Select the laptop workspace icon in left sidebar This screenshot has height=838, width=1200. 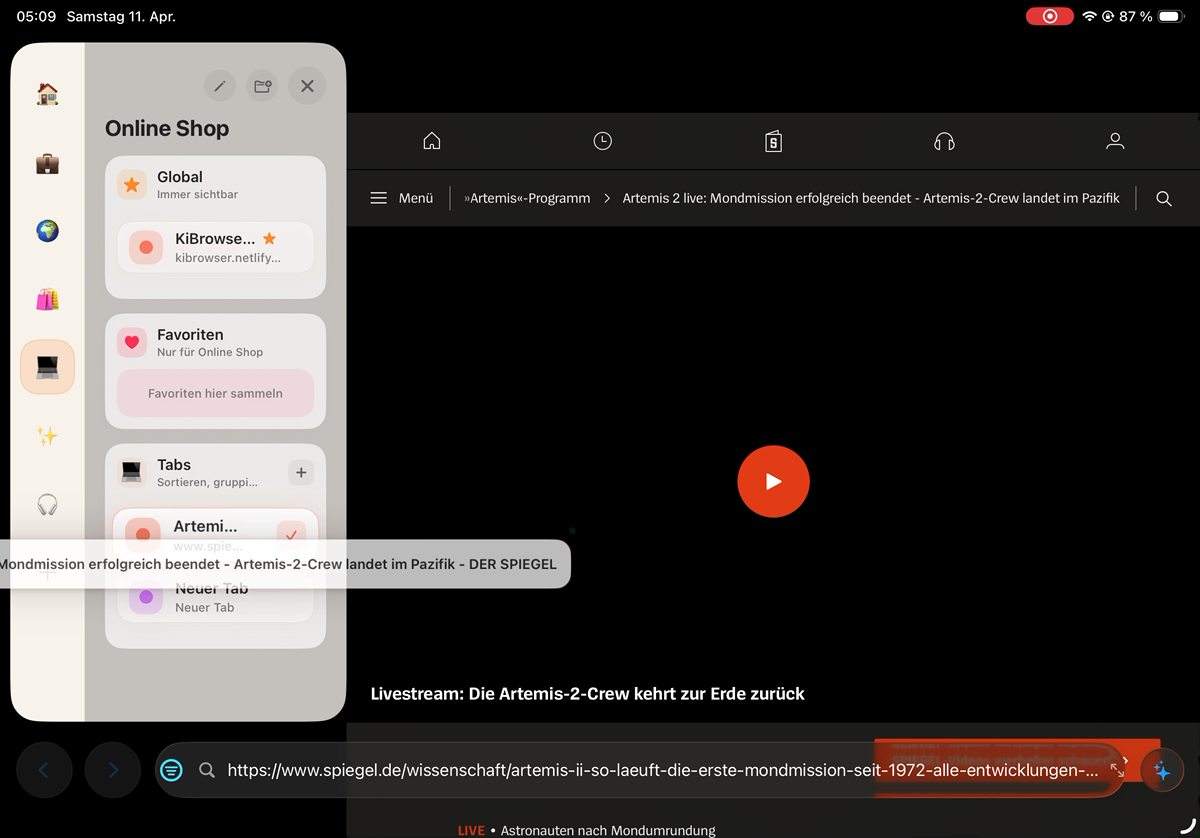pos(47,367)
